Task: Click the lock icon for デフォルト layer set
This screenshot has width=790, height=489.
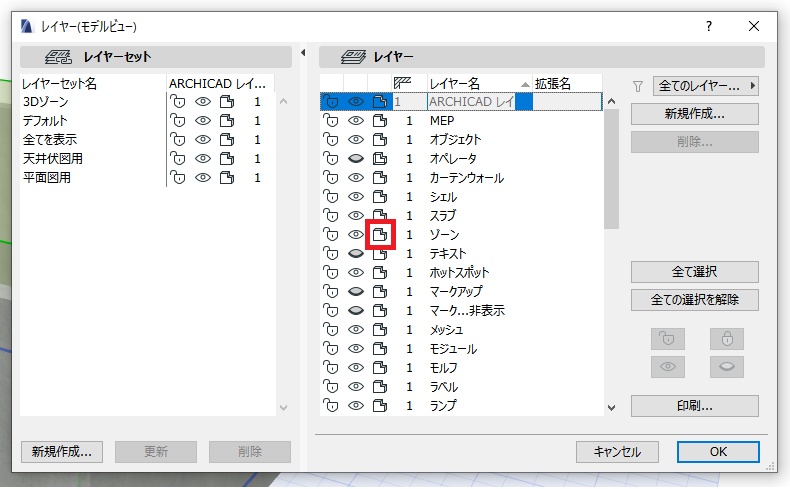Action: tap(177, 120)
